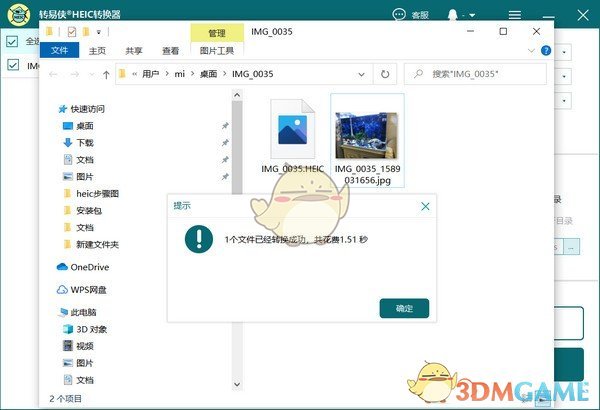Open the 文件 ribbon tab
The image size is (600, 410).
tap(59, 50)
